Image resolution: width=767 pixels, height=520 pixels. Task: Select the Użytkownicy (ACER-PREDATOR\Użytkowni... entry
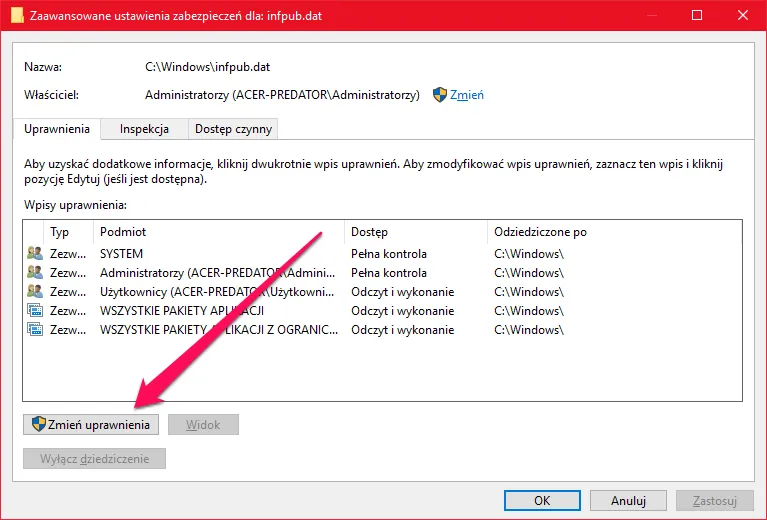[x=382, y=292]
